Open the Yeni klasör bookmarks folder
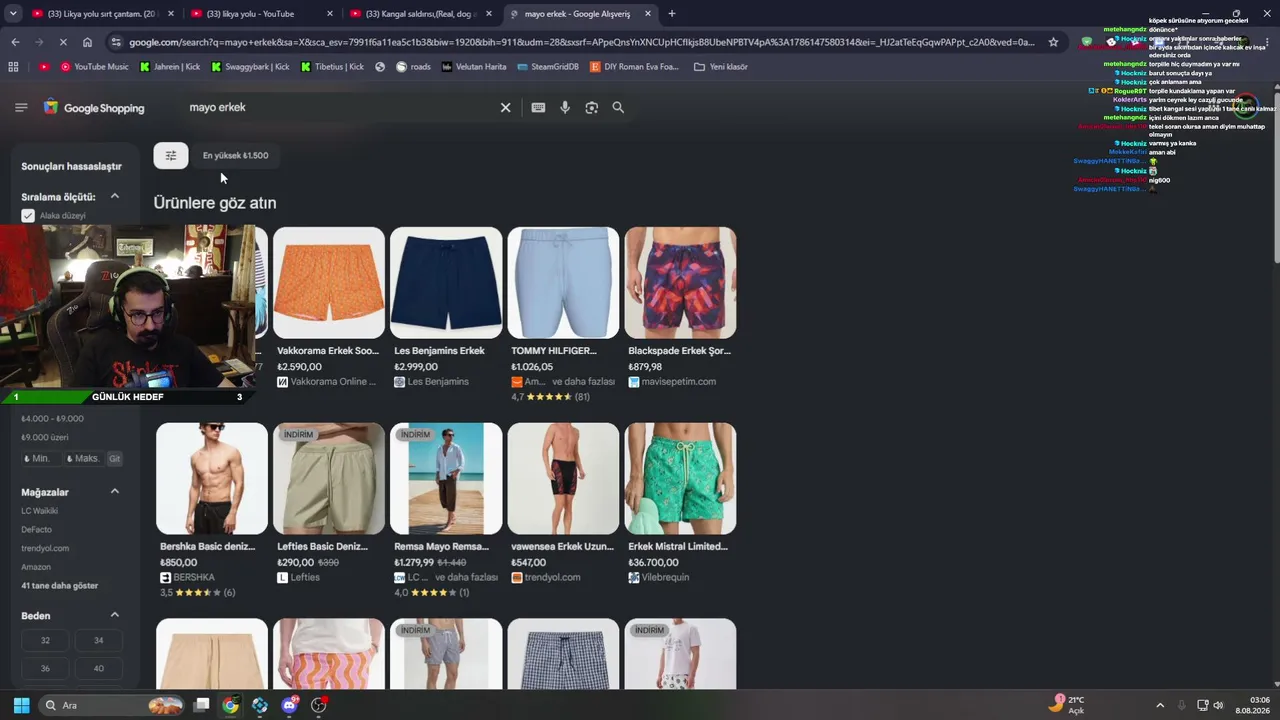This screenshot has width=1280, height=720. 721,67
